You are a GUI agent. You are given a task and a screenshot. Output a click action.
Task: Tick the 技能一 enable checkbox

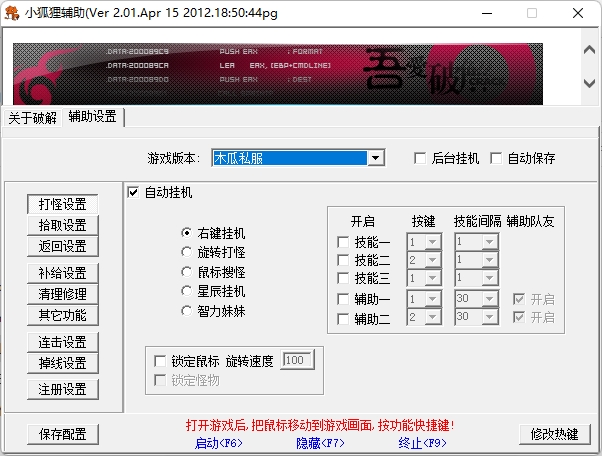coord(344,241)
